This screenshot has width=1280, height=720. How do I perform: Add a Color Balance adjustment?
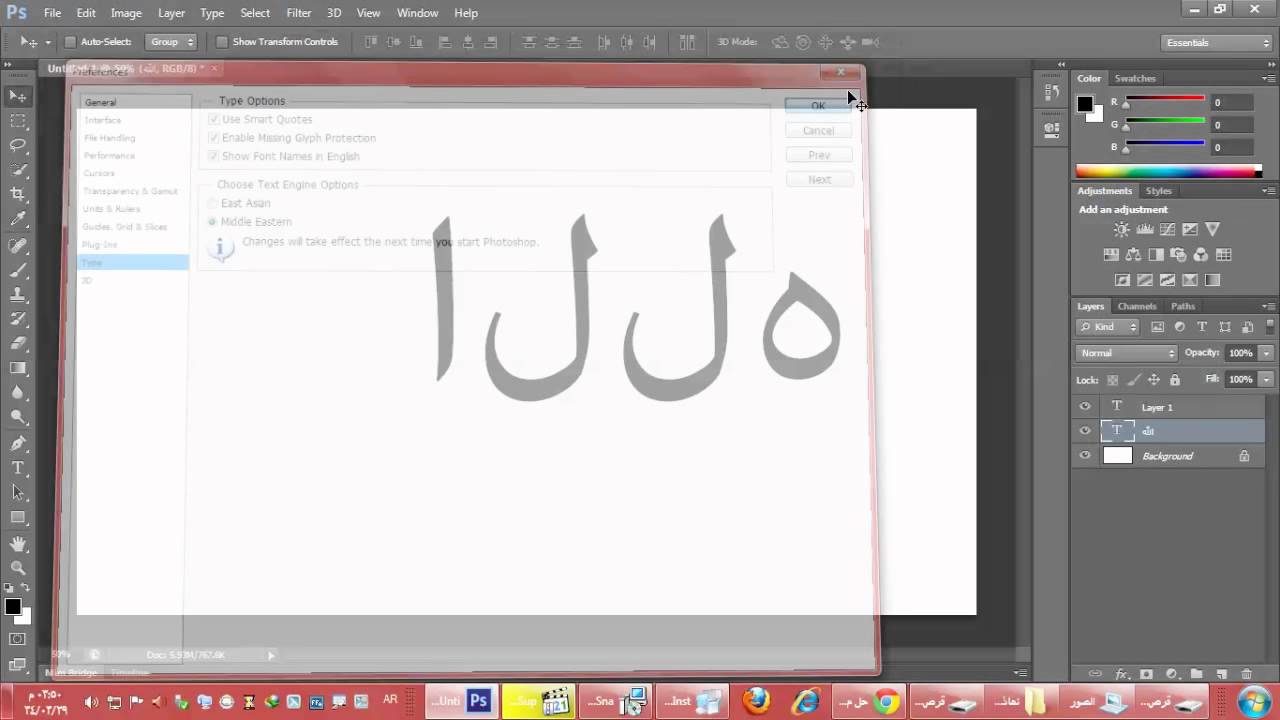[1133, 255]
